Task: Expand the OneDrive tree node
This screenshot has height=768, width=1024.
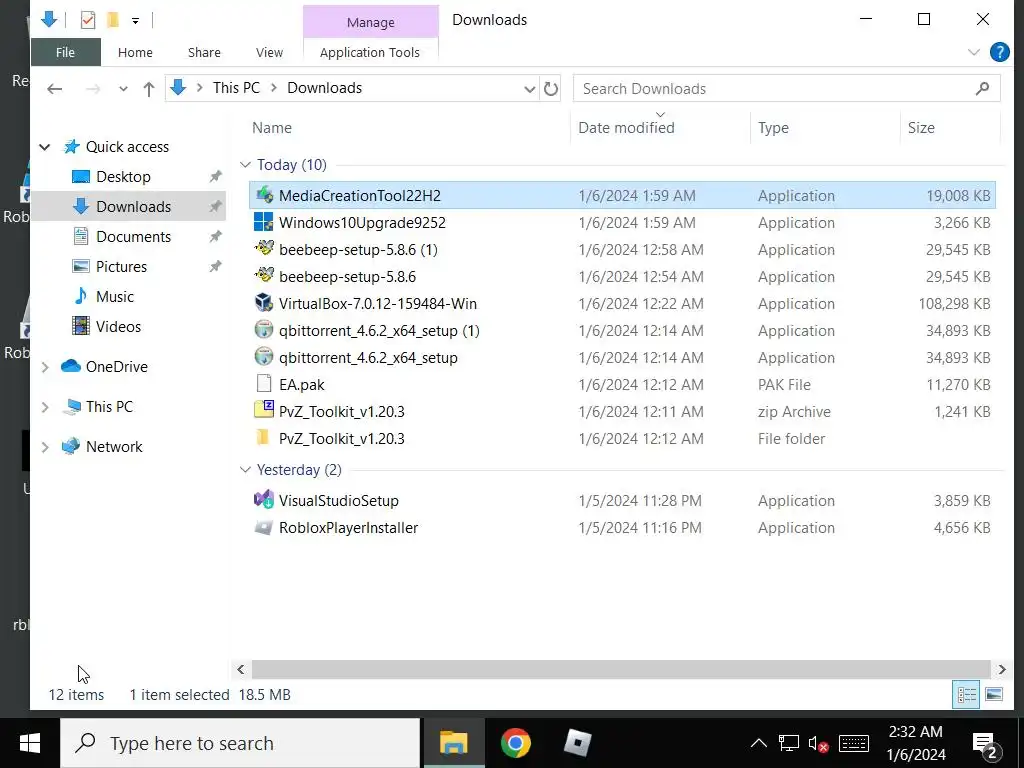Action: [x=44, y=367]
